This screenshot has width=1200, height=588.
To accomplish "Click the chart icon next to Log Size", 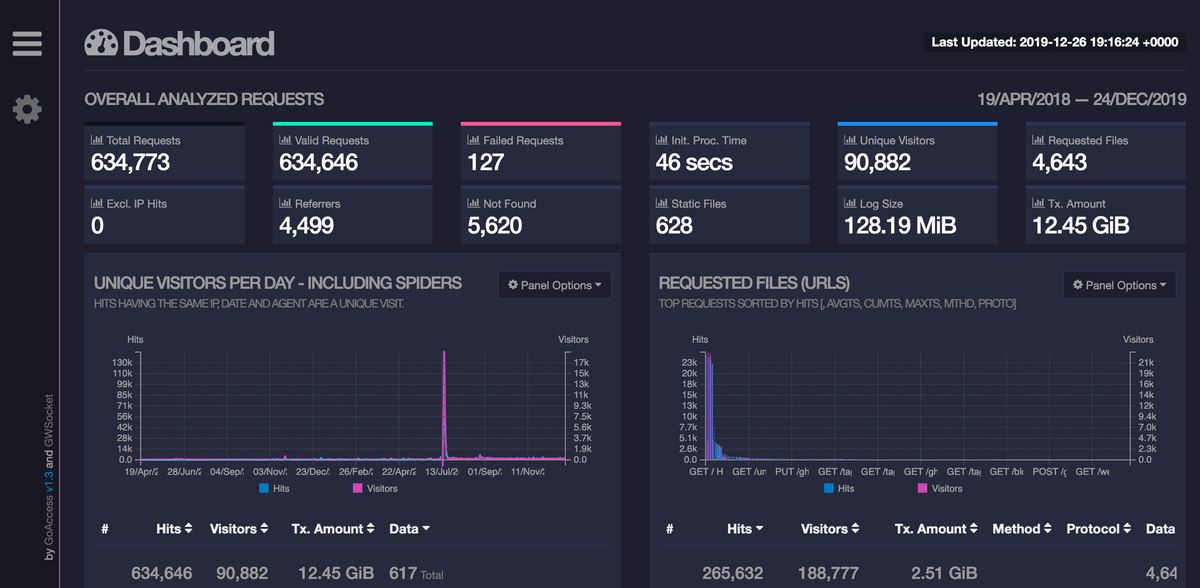I will 853,203.
